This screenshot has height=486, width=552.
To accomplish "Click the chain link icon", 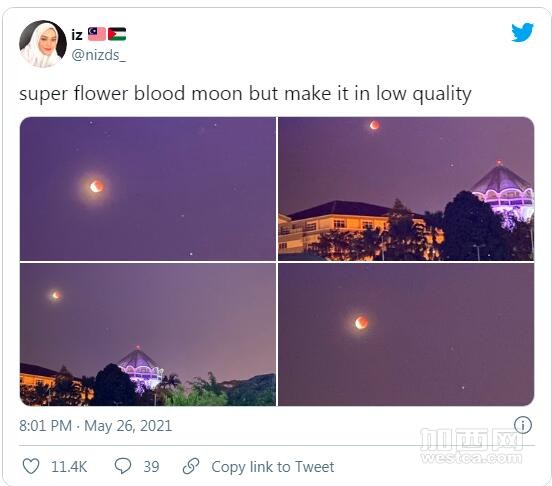I will click(x=191, y=466).
